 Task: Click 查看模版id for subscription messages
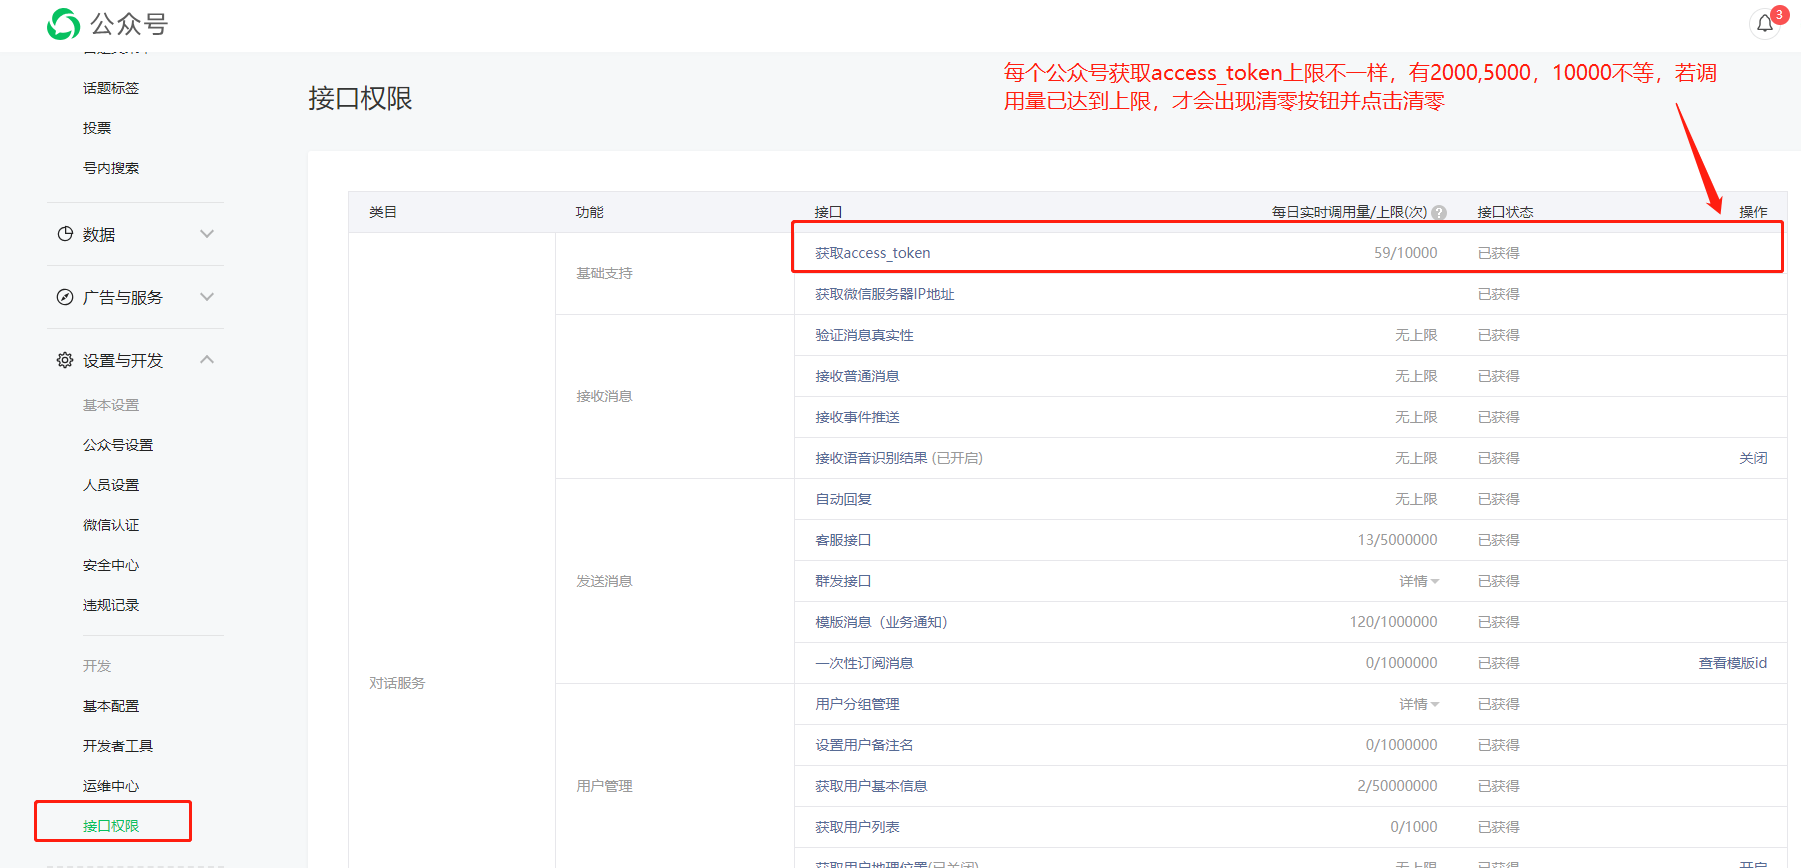1732,663
